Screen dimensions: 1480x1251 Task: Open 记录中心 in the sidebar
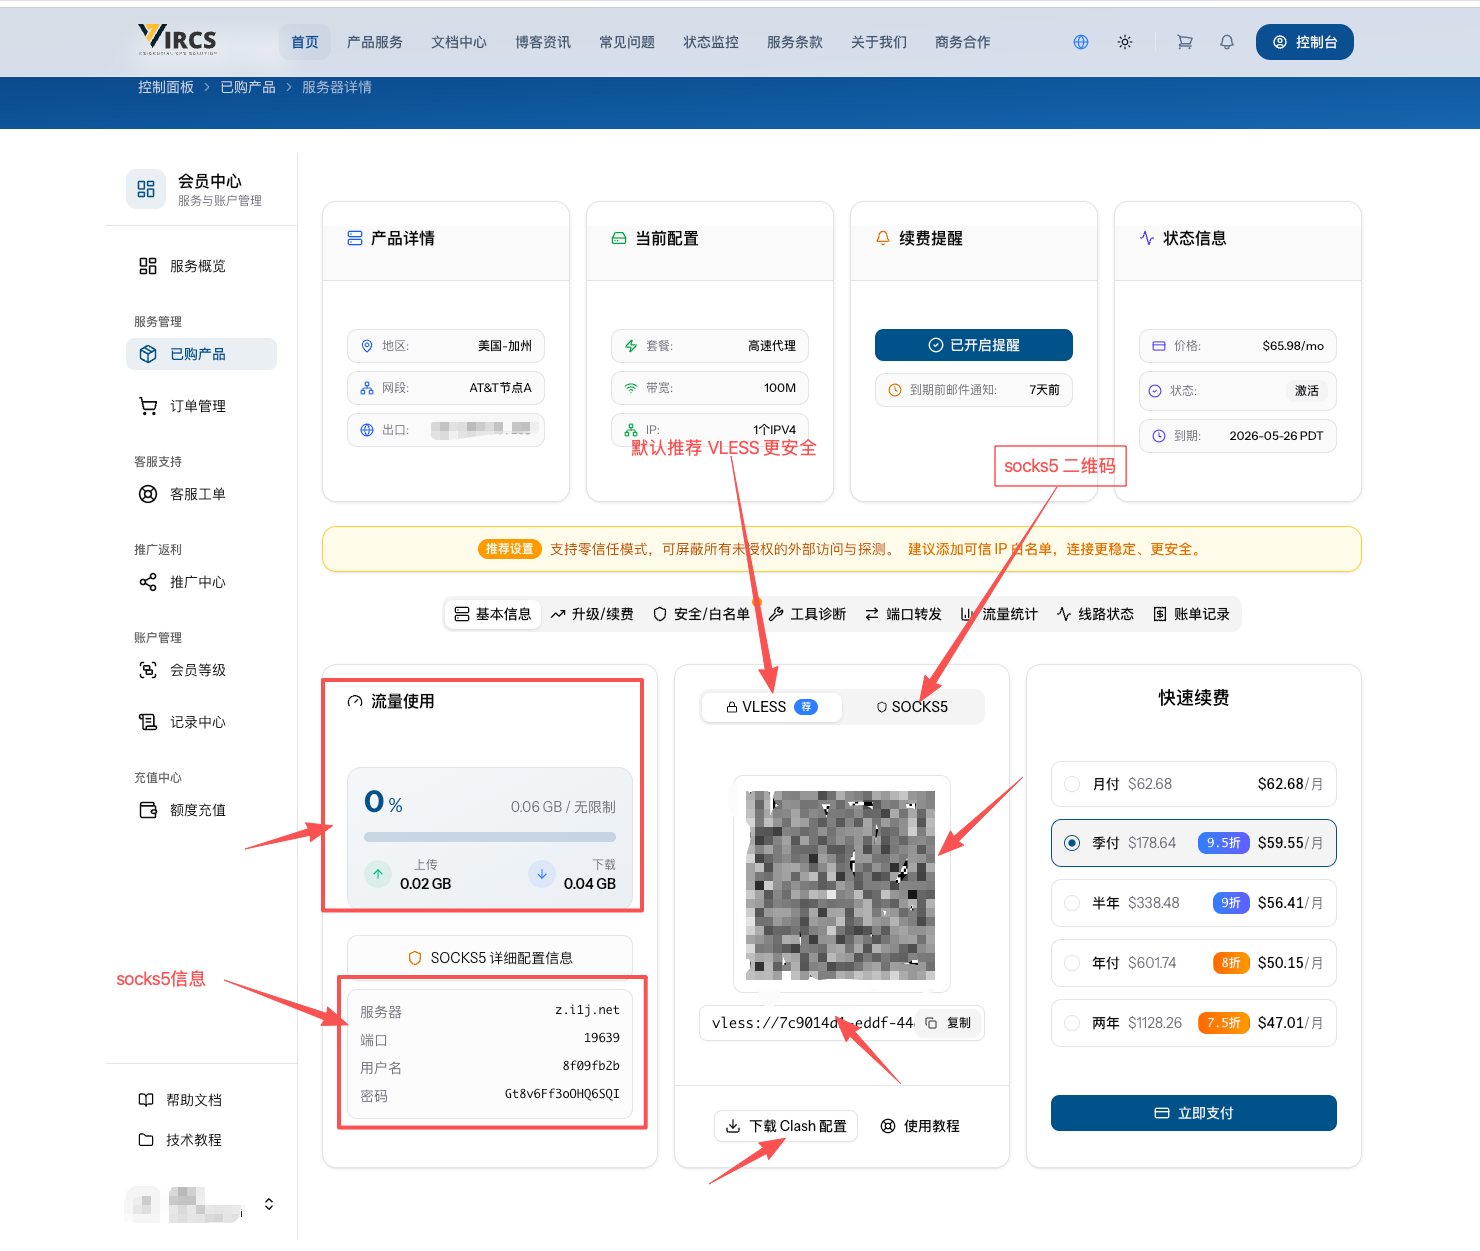click(x=201, y=722)
